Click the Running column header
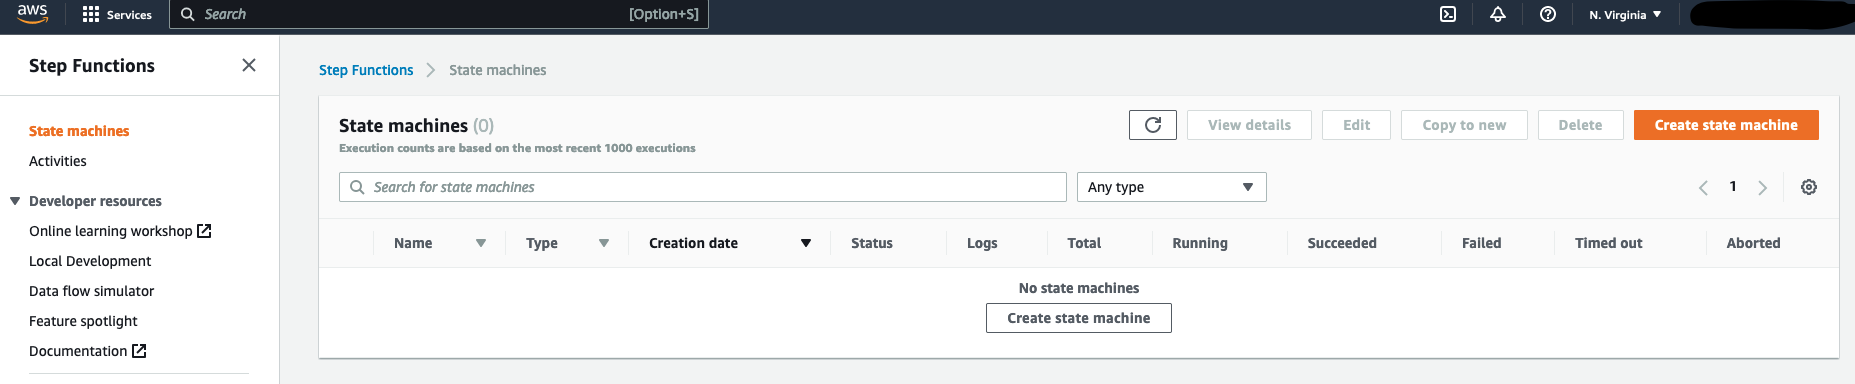 point(1200,243)
